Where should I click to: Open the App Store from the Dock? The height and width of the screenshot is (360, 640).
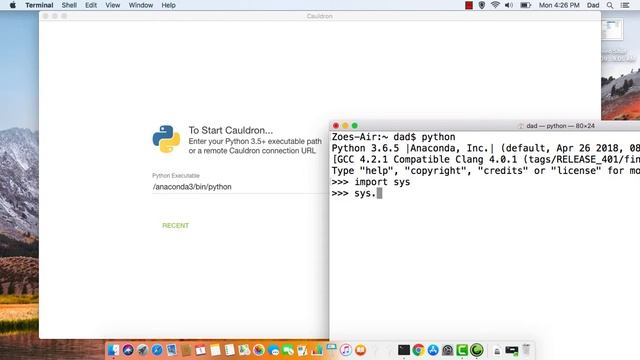click(x=433, y=350)
